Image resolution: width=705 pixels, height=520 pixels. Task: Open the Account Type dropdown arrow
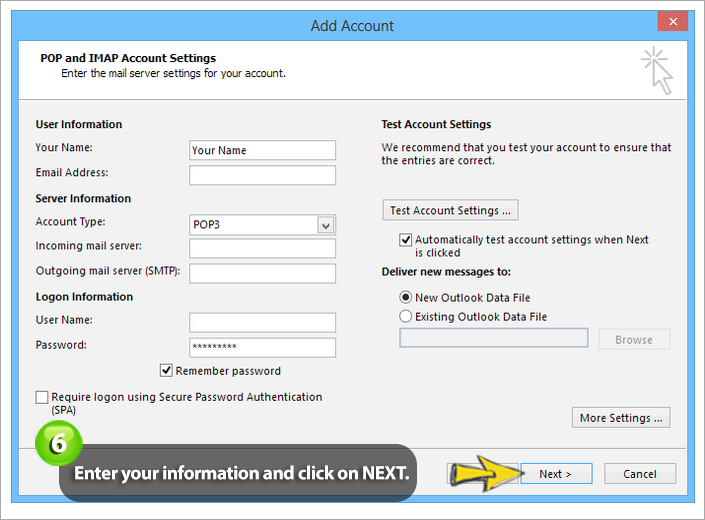(x=326, y=225)
